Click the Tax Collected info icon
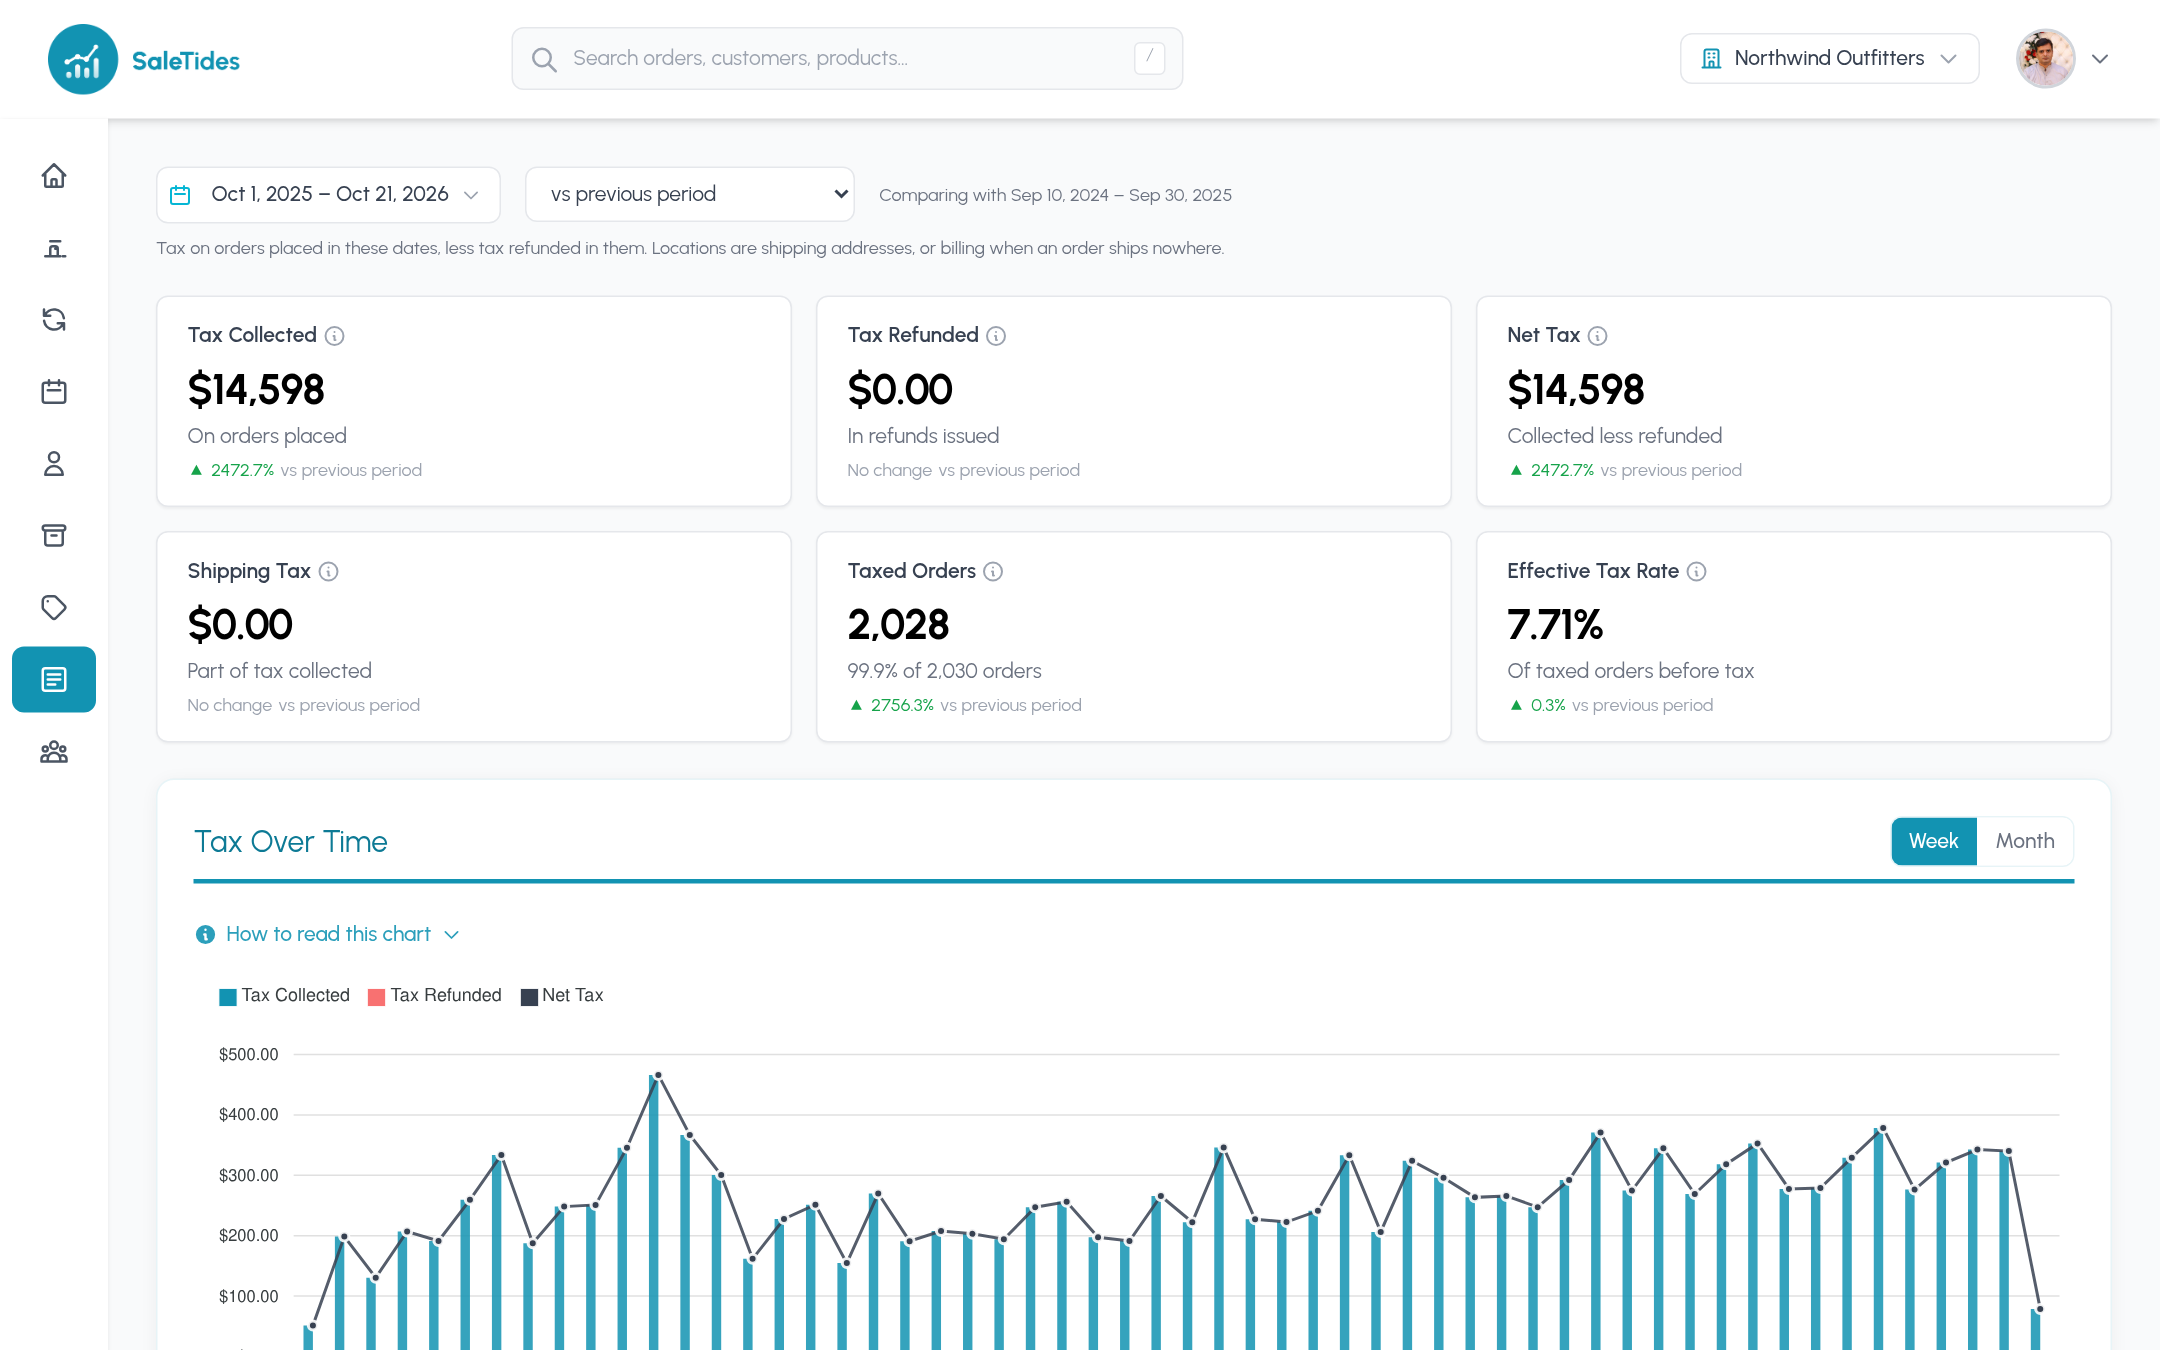The width and height of the screenshot is (2160, 1350). pos(335,336)
